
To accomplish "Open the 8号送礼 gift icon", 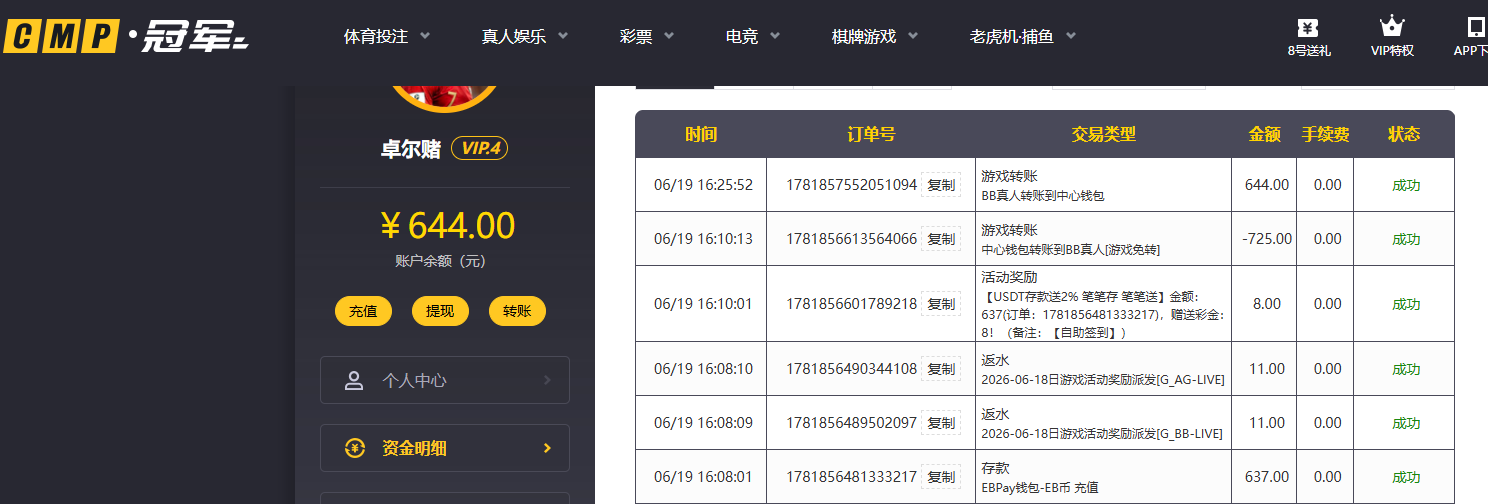I will point(1308,28).
